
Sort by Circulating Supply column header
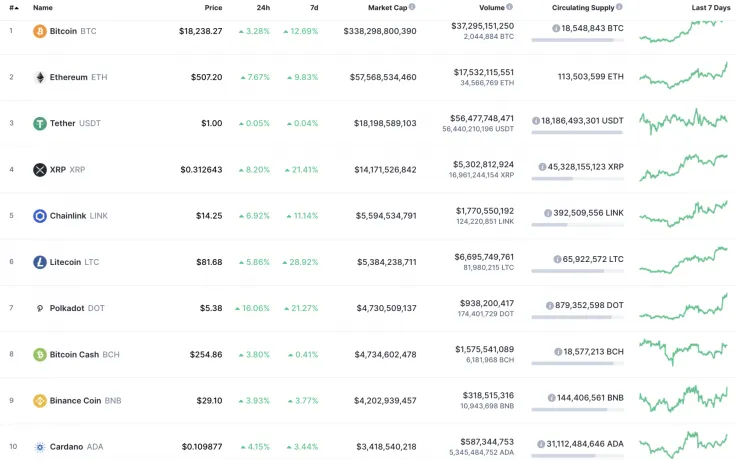point(583,8)
